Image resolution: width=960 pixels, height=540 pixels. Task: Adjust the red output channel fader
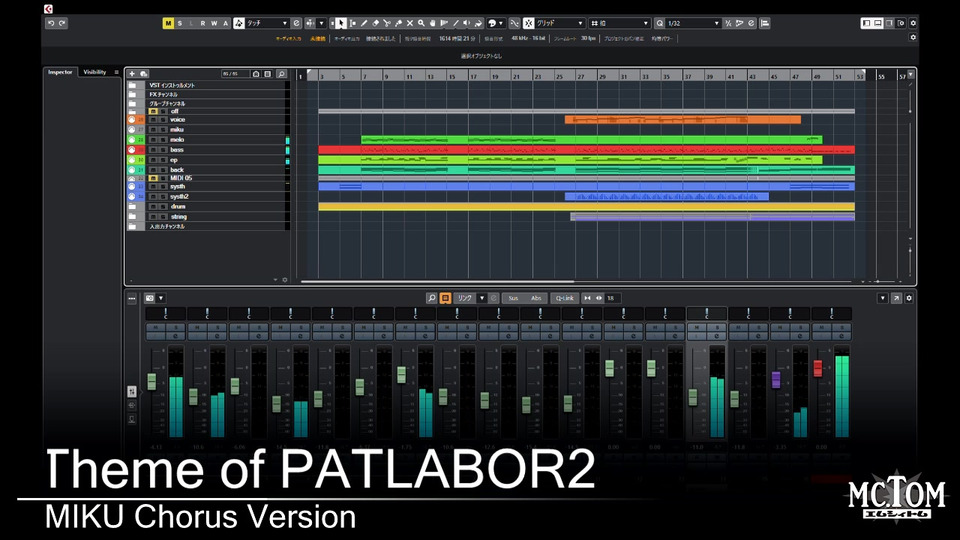coord(817,368)
